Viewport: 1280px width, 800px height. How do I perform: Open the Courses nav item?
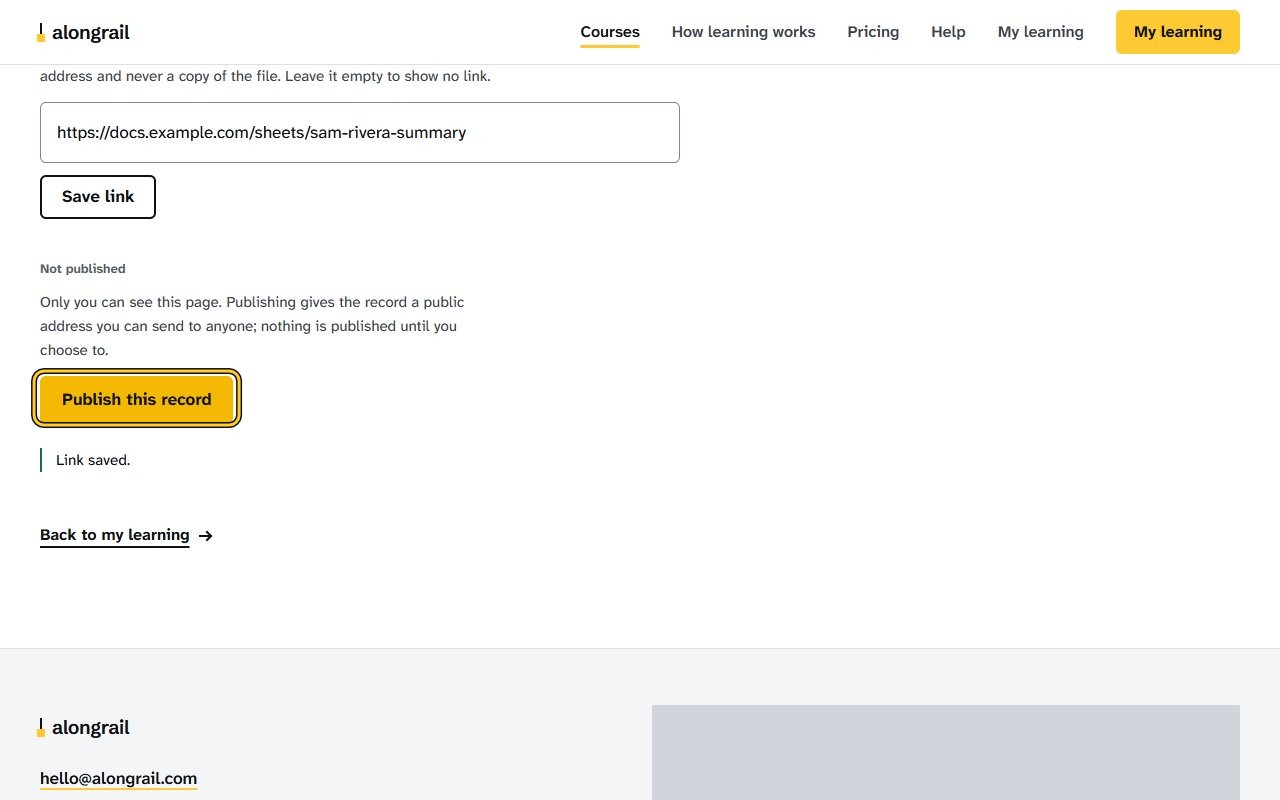point(610,32)
